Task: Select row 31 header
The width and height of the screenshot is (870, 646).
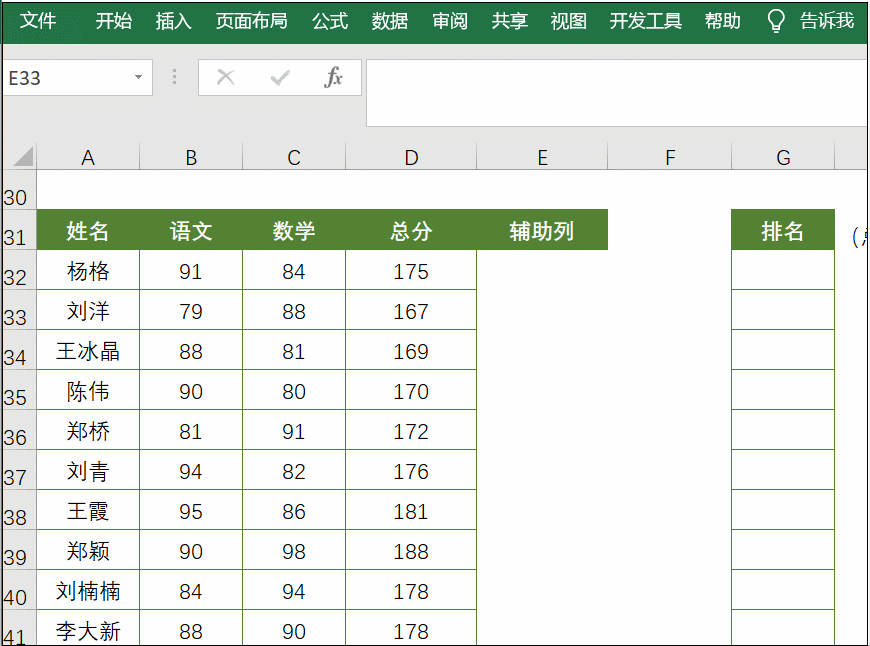Action: [x=18, y=230]
